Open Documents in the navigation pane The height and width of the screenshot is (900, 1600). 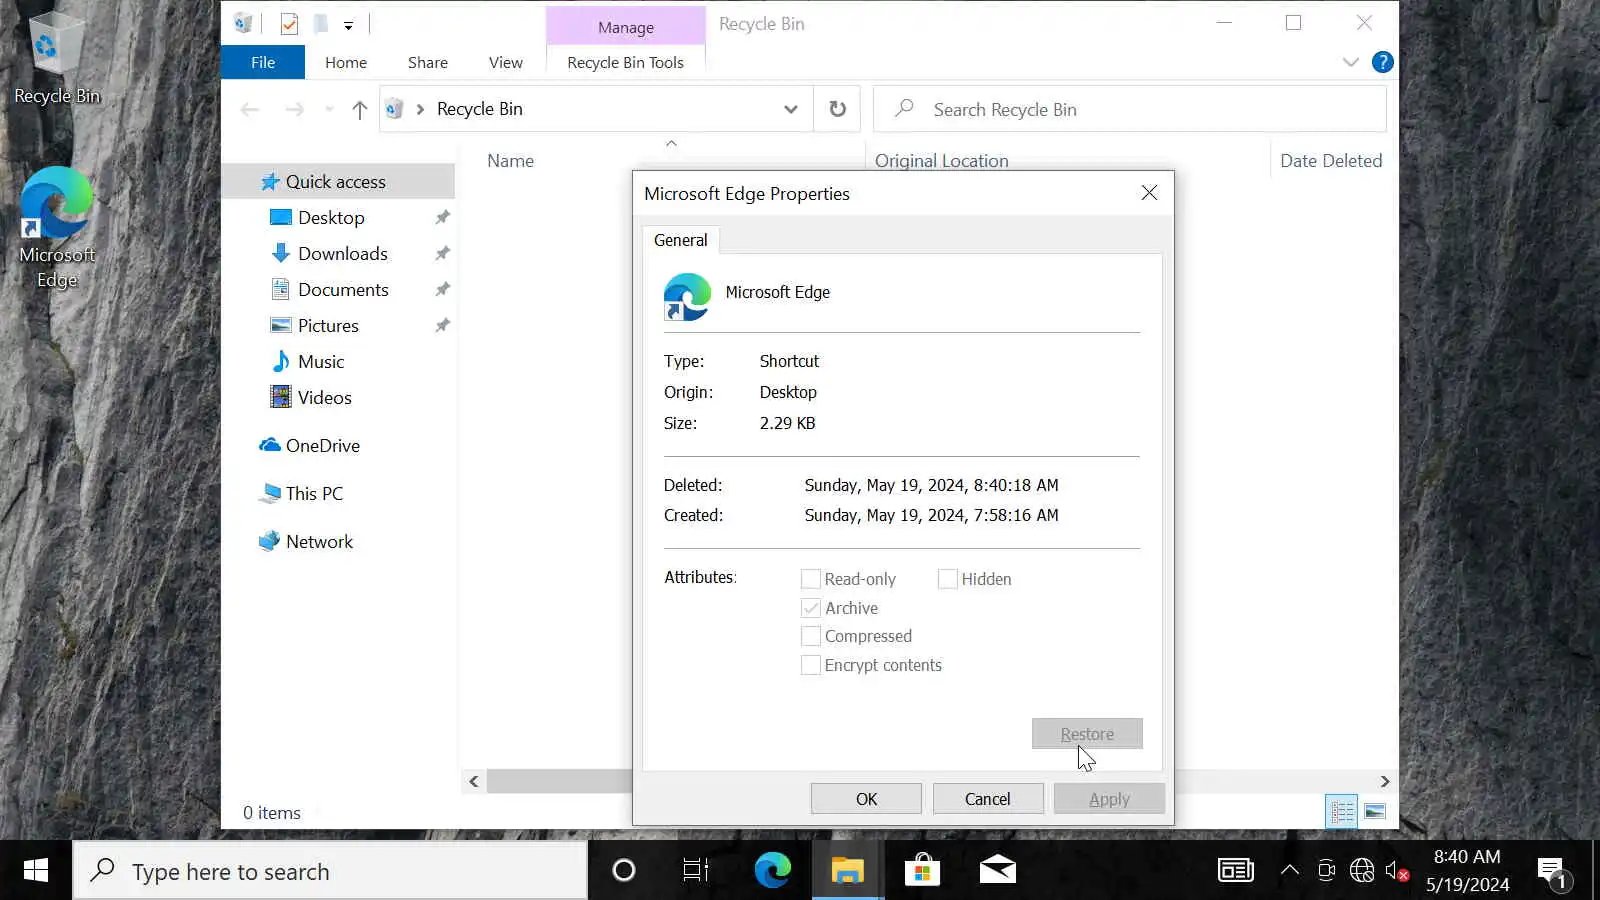coord(343,290)
